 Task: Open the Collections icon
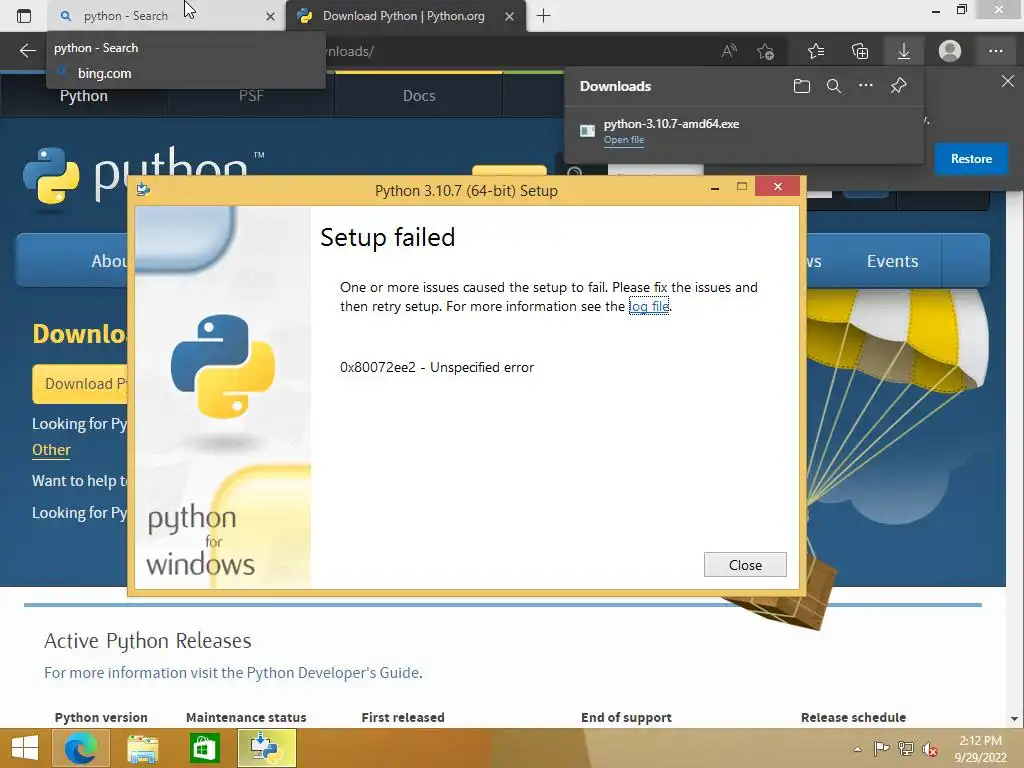pos(860,51)
